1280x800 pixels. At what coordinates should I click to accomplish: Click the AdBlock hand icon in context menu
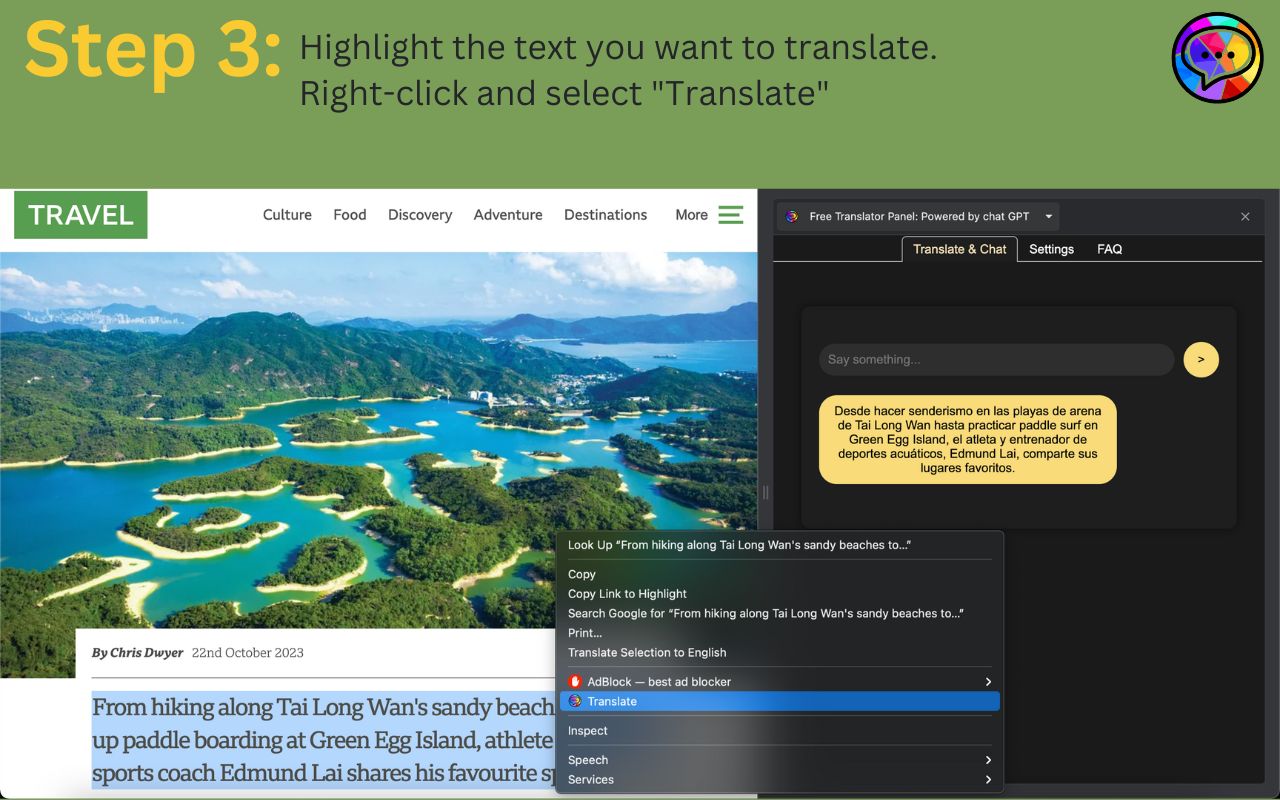[575, 681]
